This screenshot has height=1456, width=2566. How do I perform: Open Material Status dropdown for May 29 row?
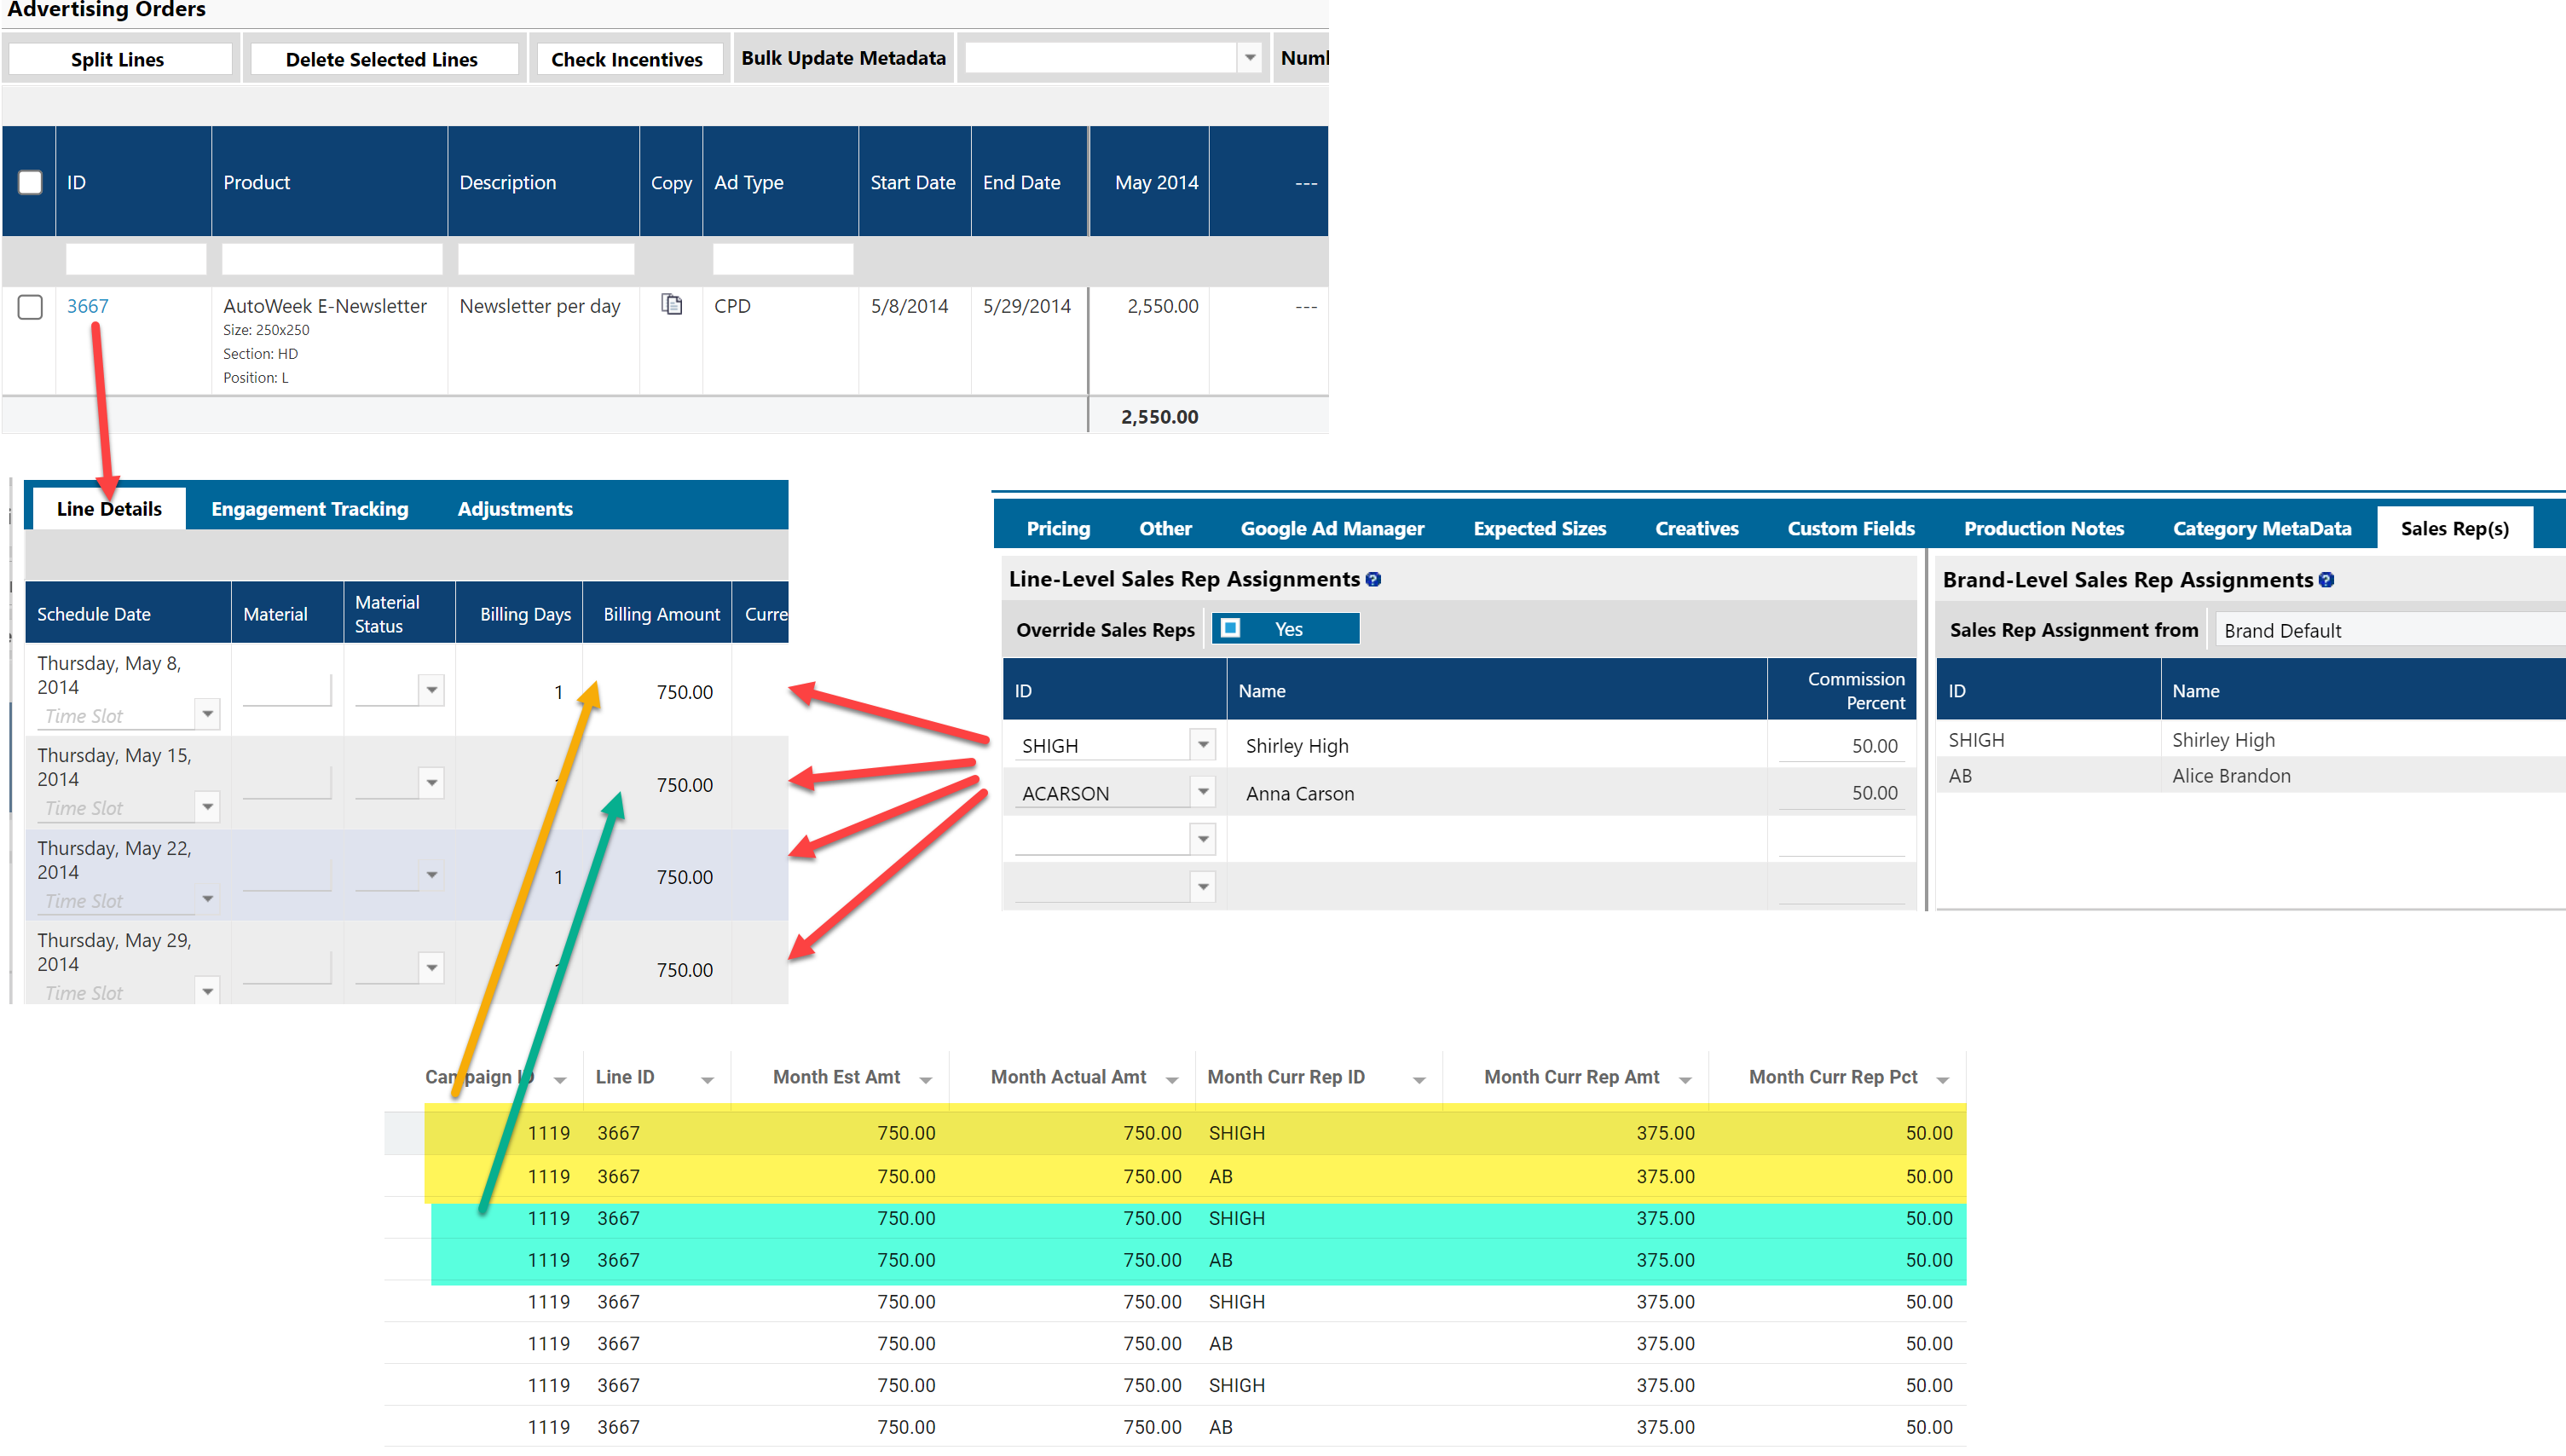[x=431, y=968]
